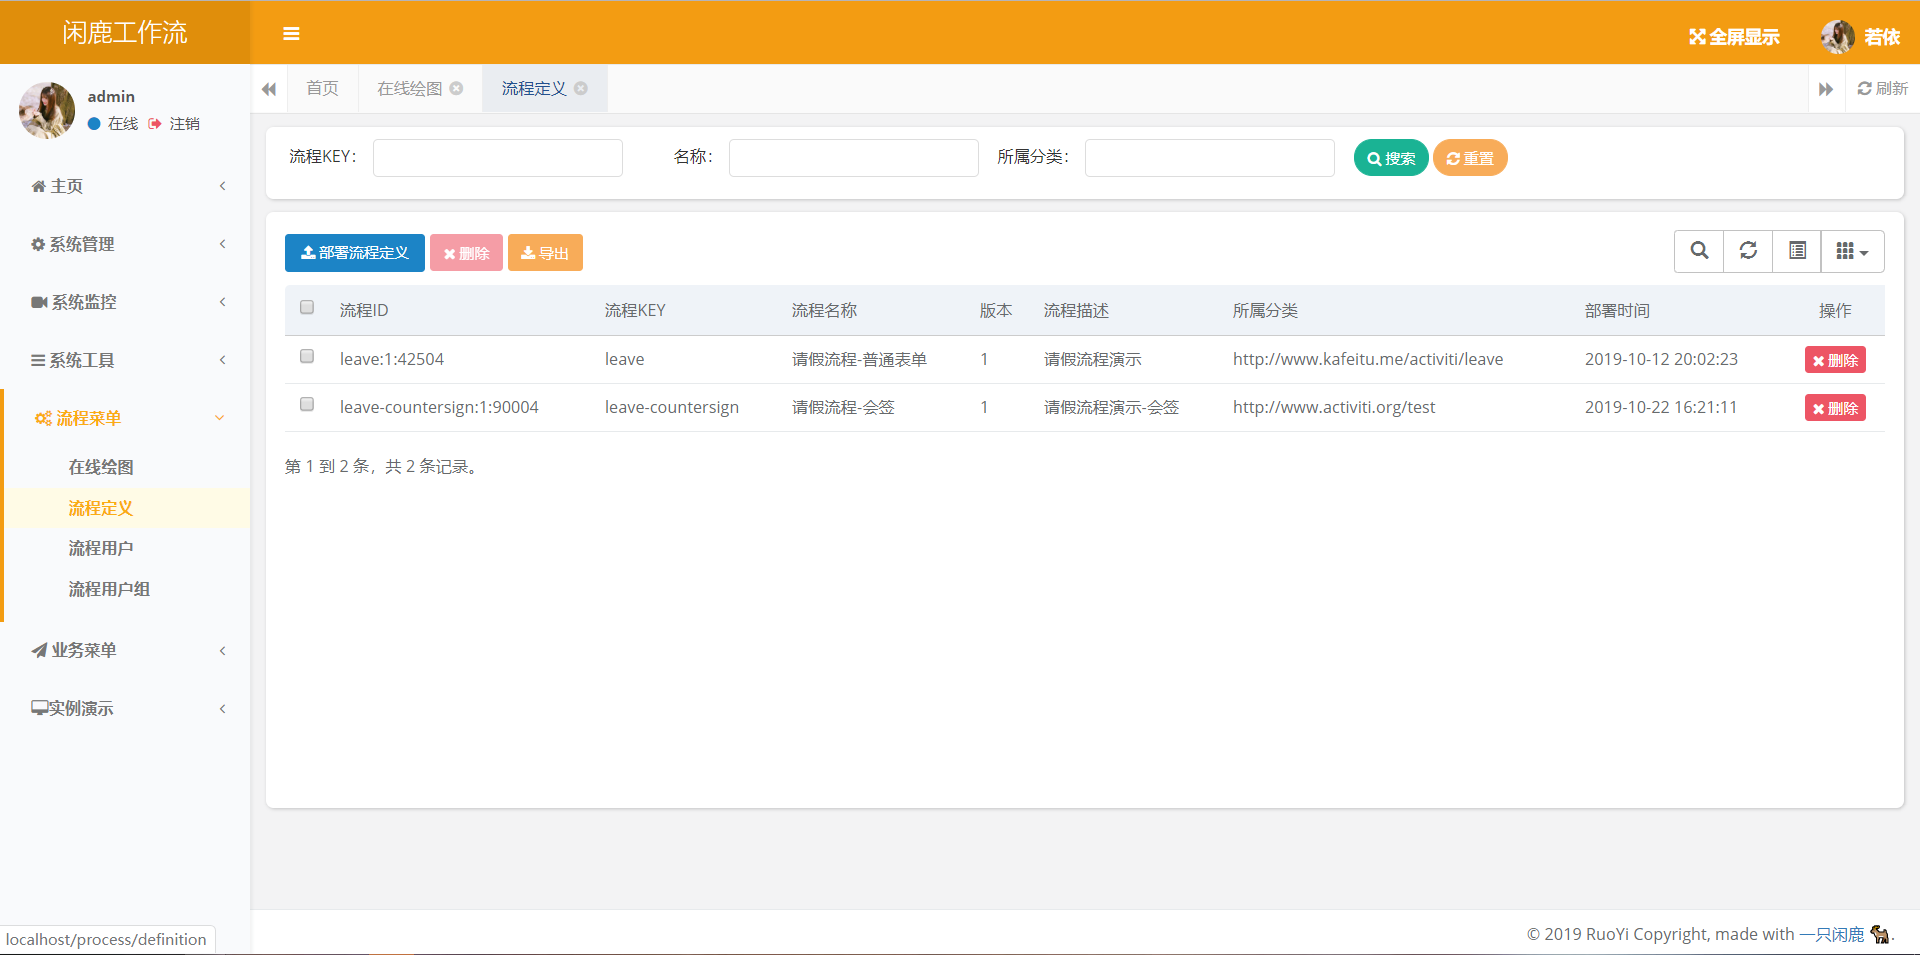This screenshot has width=1920, height=955.
Task: Click the 刷新 refresh tab button
Action: (x=1883, y=89)
